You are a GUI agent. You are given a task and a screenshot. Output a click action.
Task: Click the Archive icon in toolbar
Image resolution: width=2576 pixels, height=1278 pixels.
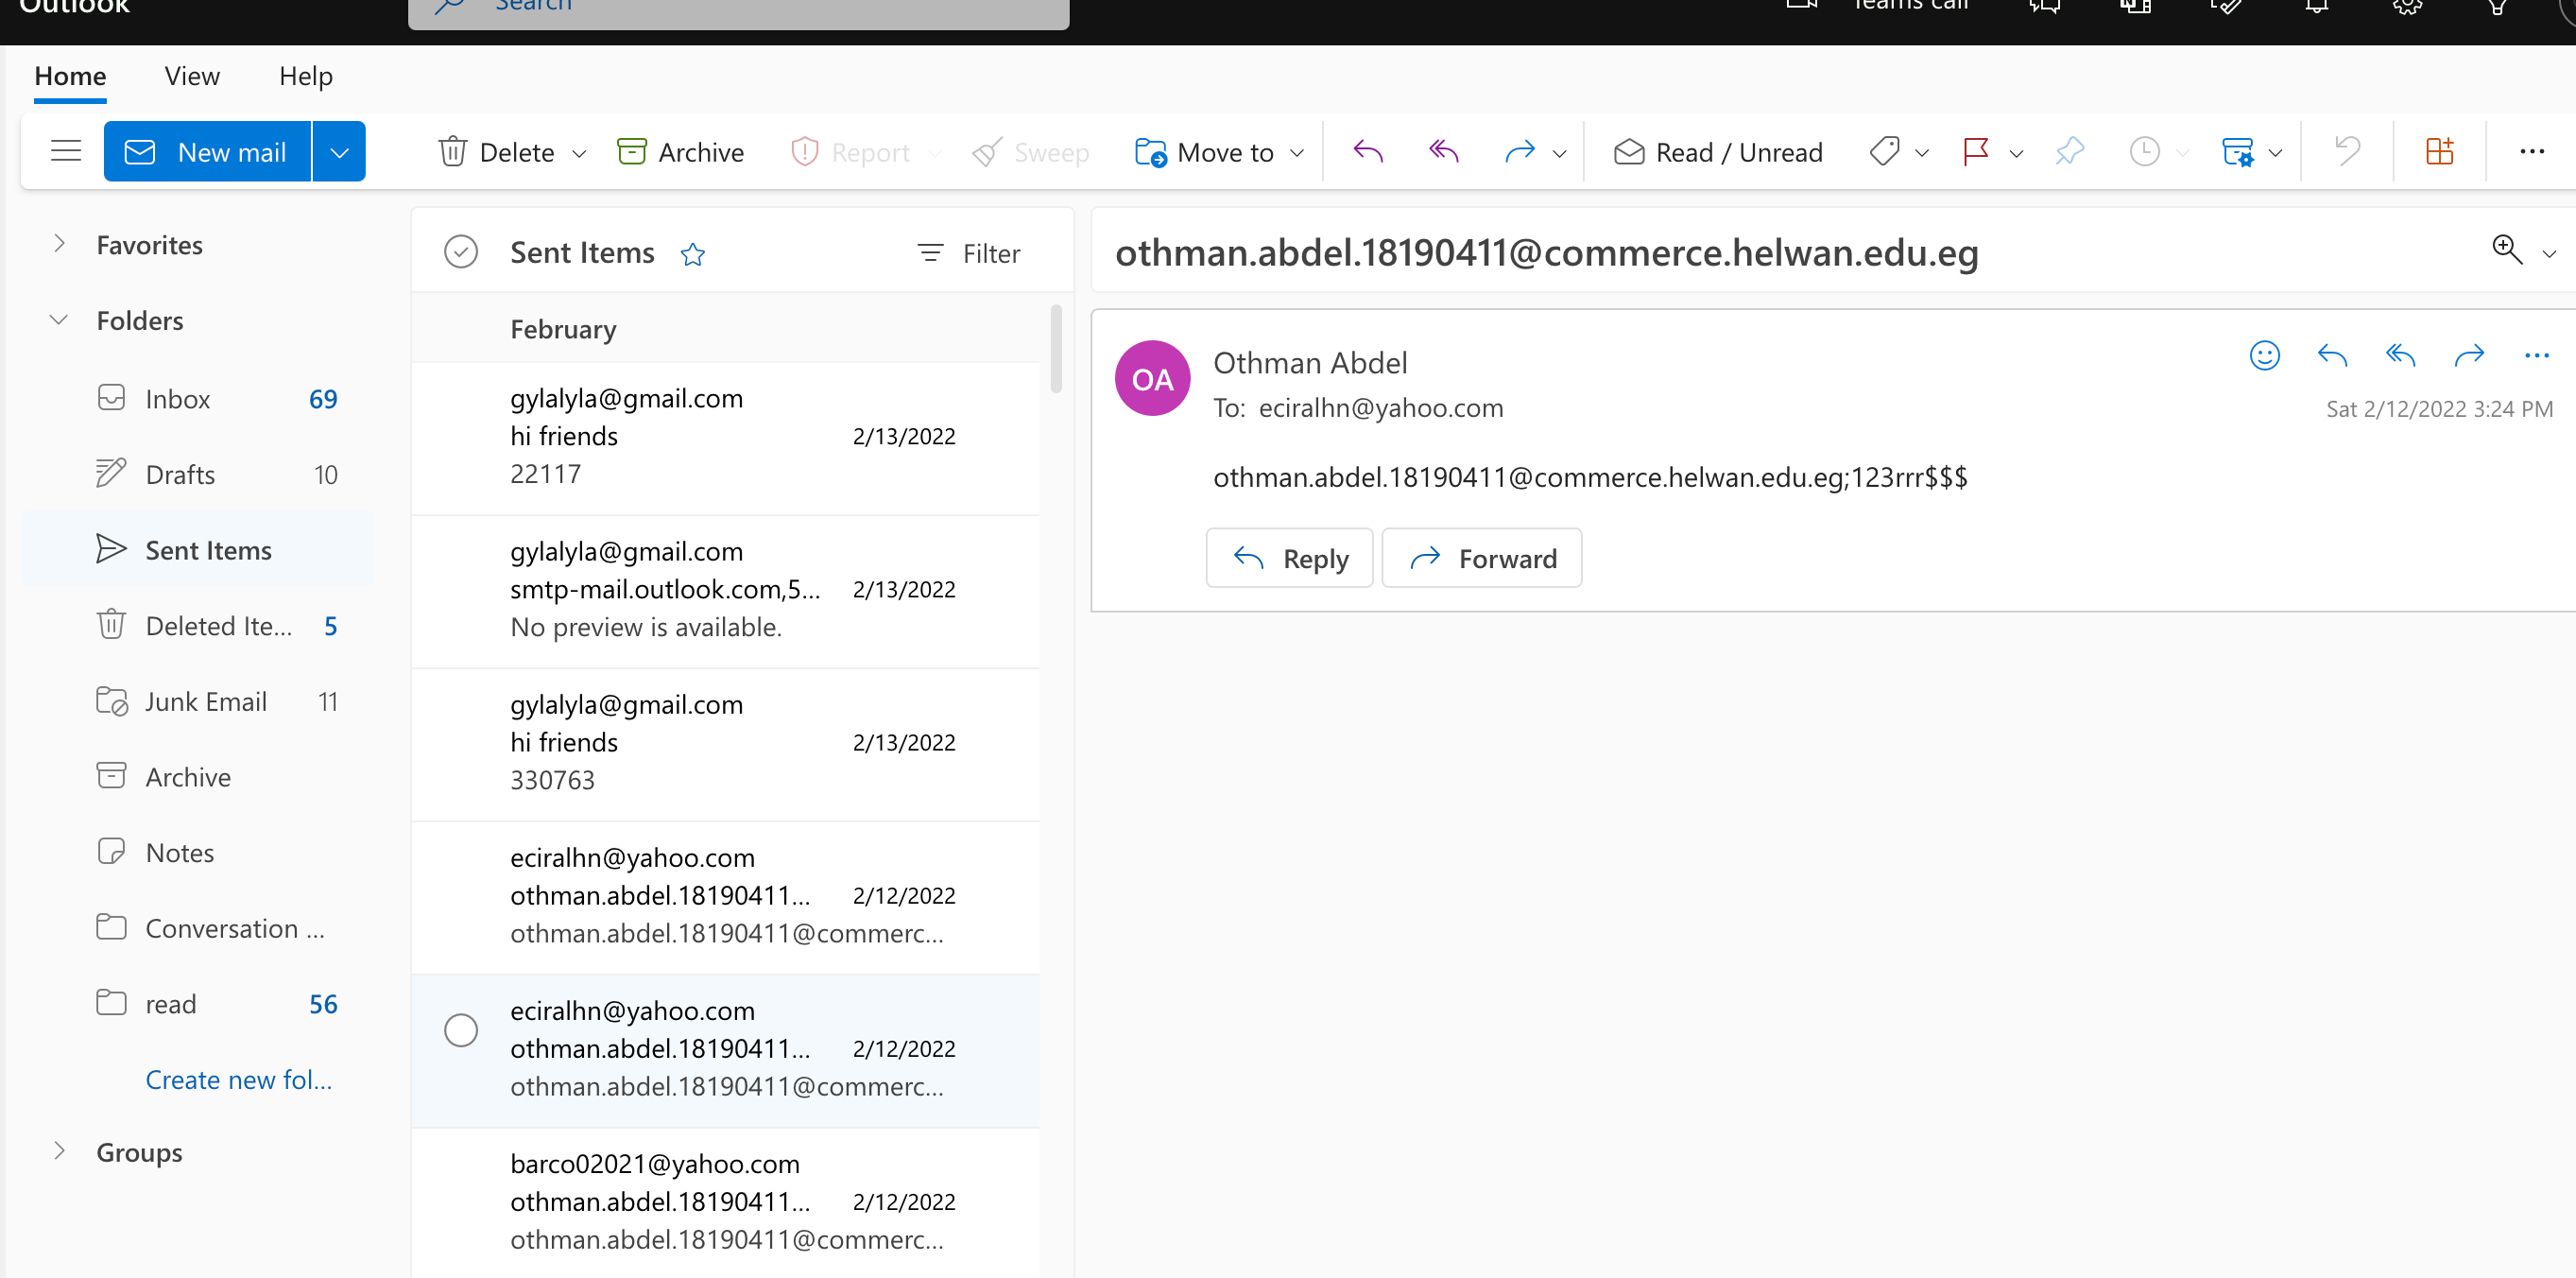click(632, 152)
